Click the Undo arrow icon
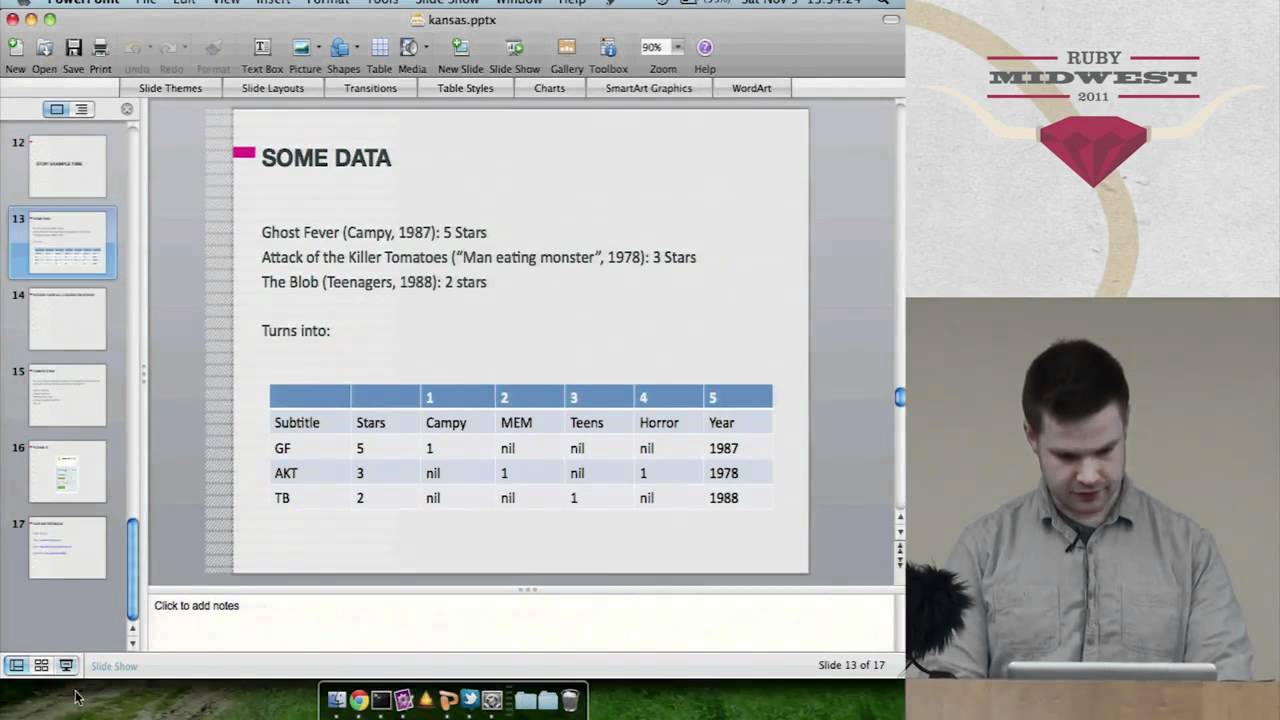 pyautogui.click(x=133, y=47)
